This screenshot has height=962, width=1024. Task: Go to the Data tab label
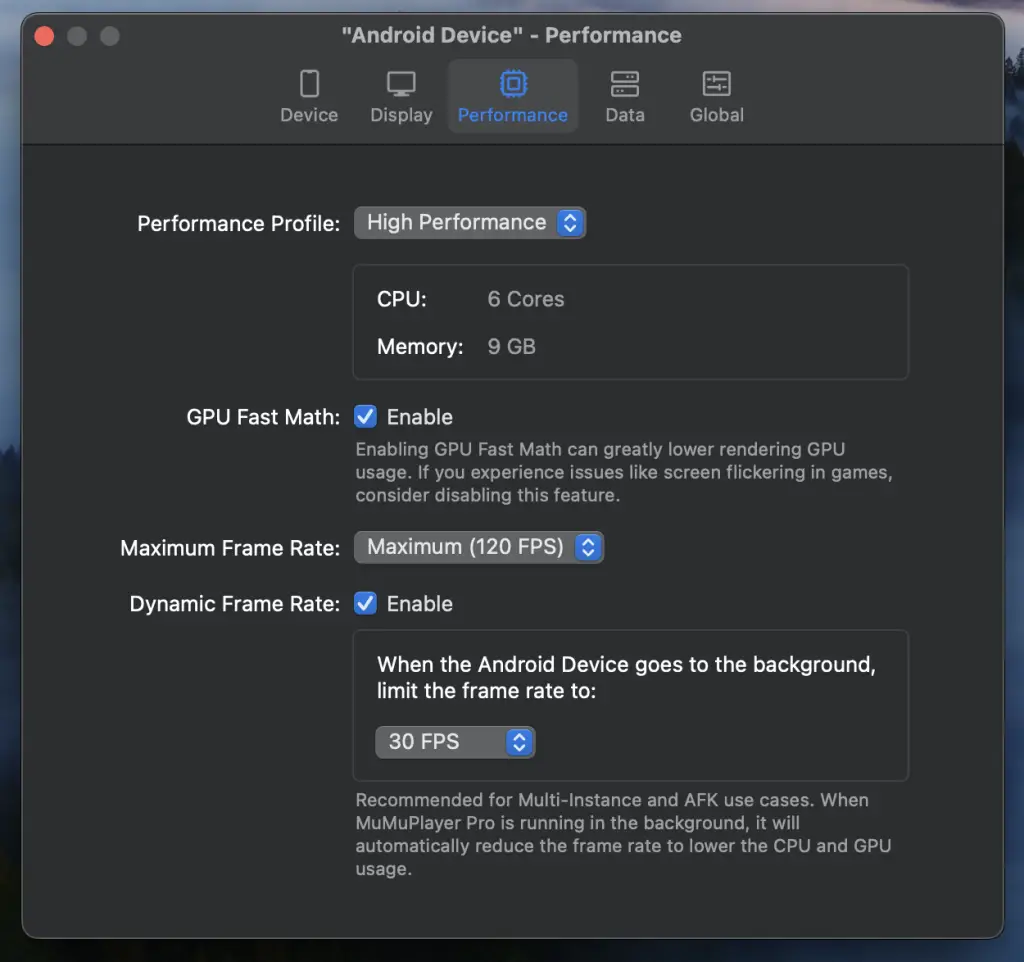(624, 115)
